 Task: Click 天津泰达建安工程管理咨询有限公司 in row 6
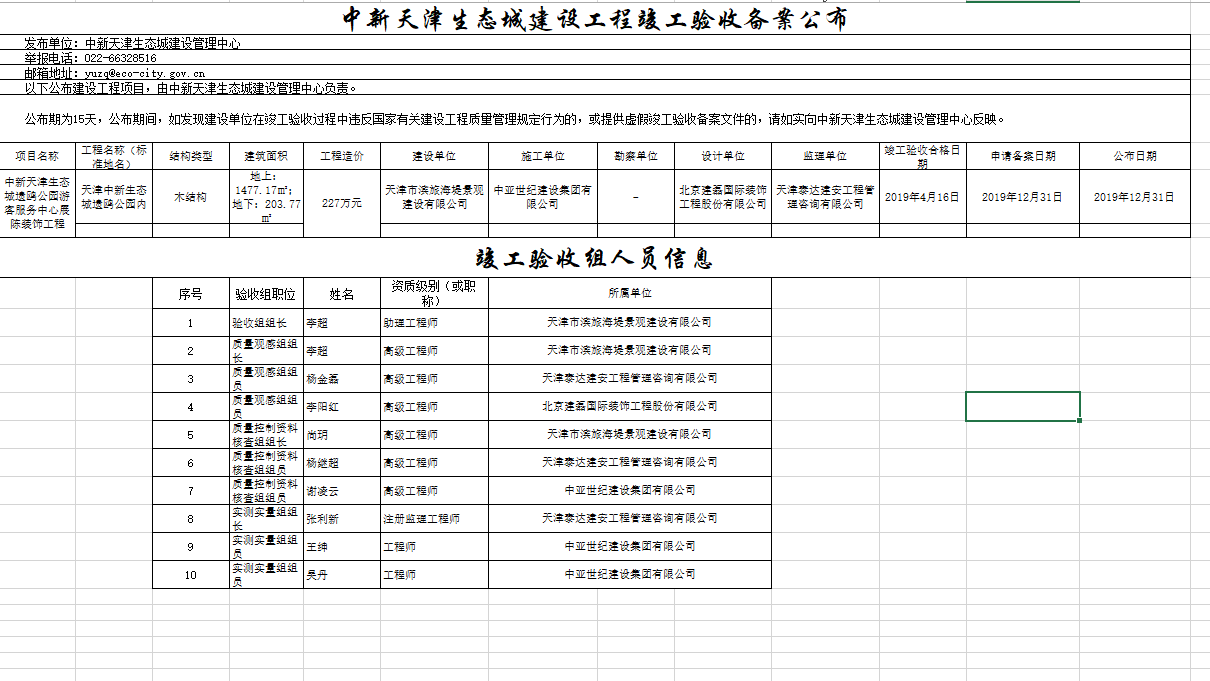coord(630,463)
